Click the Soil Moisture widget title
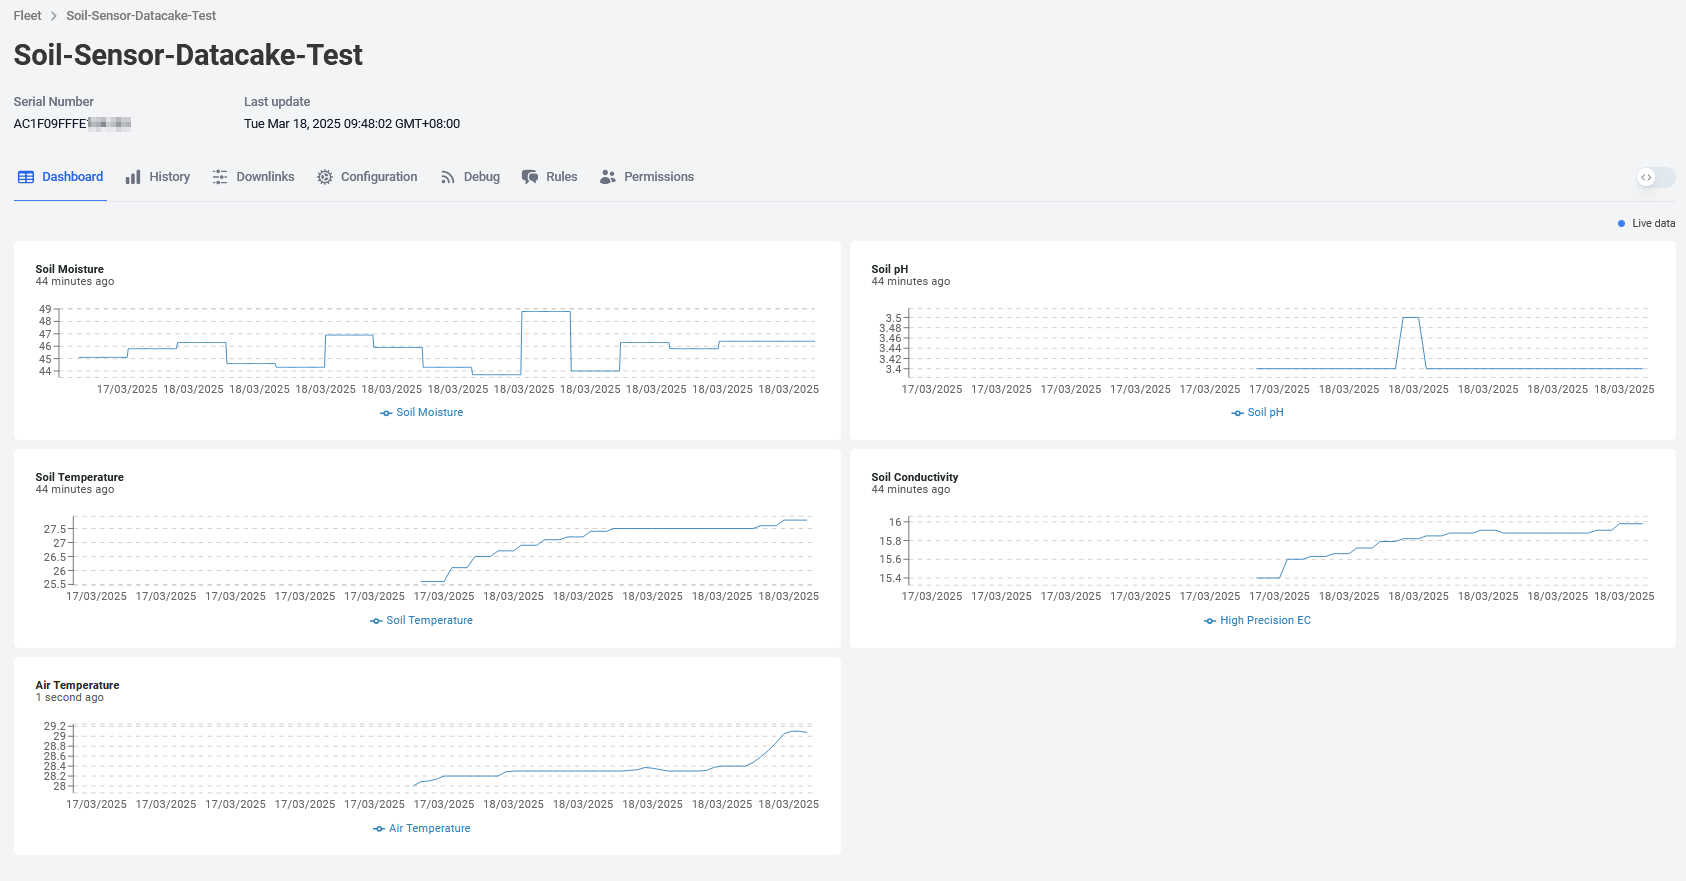1686x881 pixels. click(x=69, y=269)
